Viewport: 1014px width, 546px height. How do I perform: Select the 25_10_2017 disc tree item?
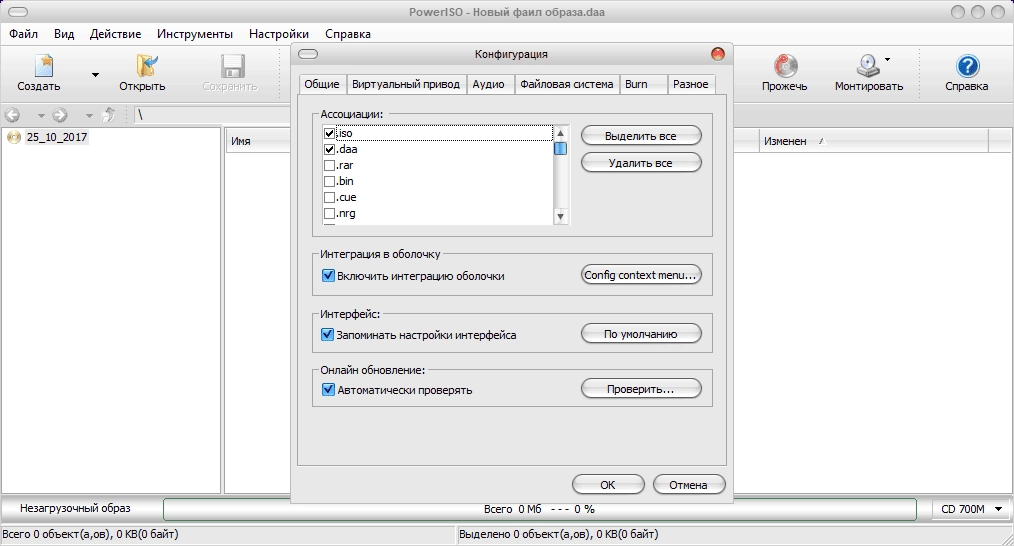tap(56, 137)
